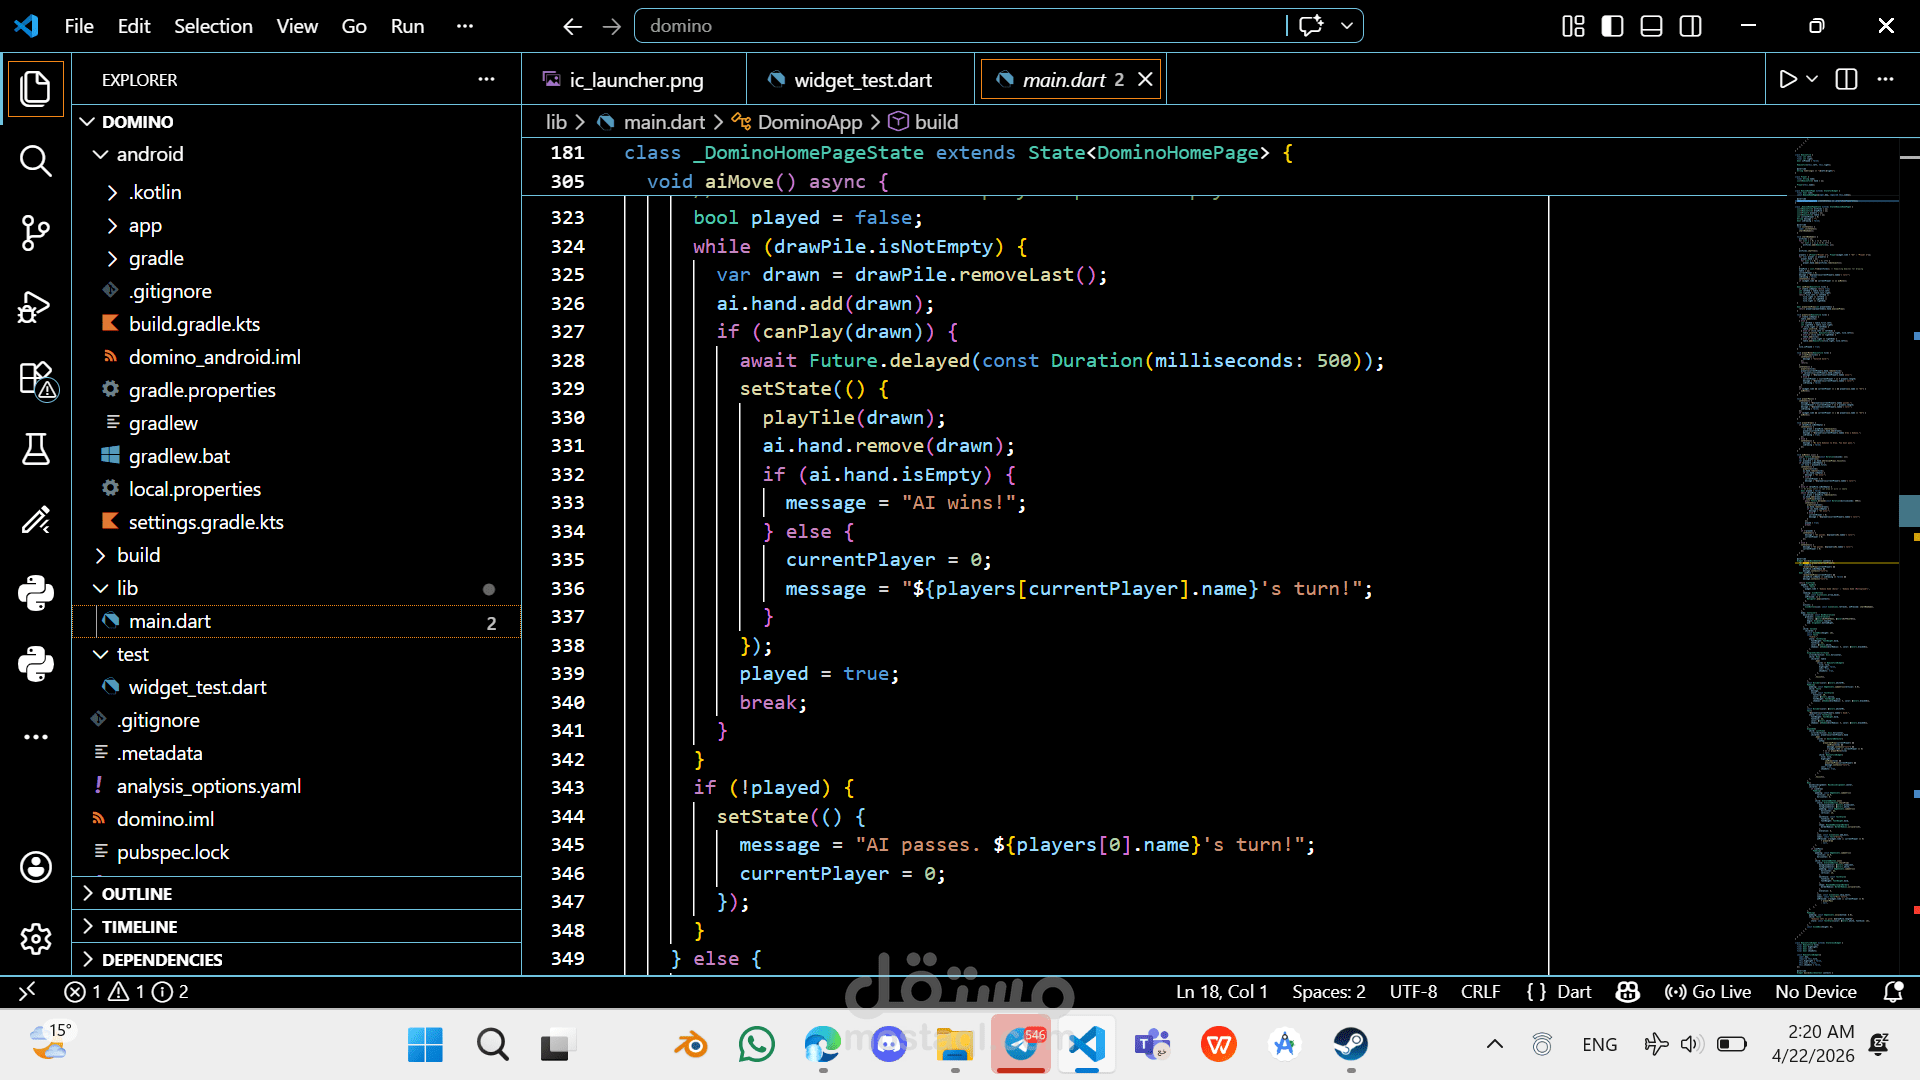Switch to the widget_test.dart tab
This screenshot has width=1920, height=1080.
point(862,80)
